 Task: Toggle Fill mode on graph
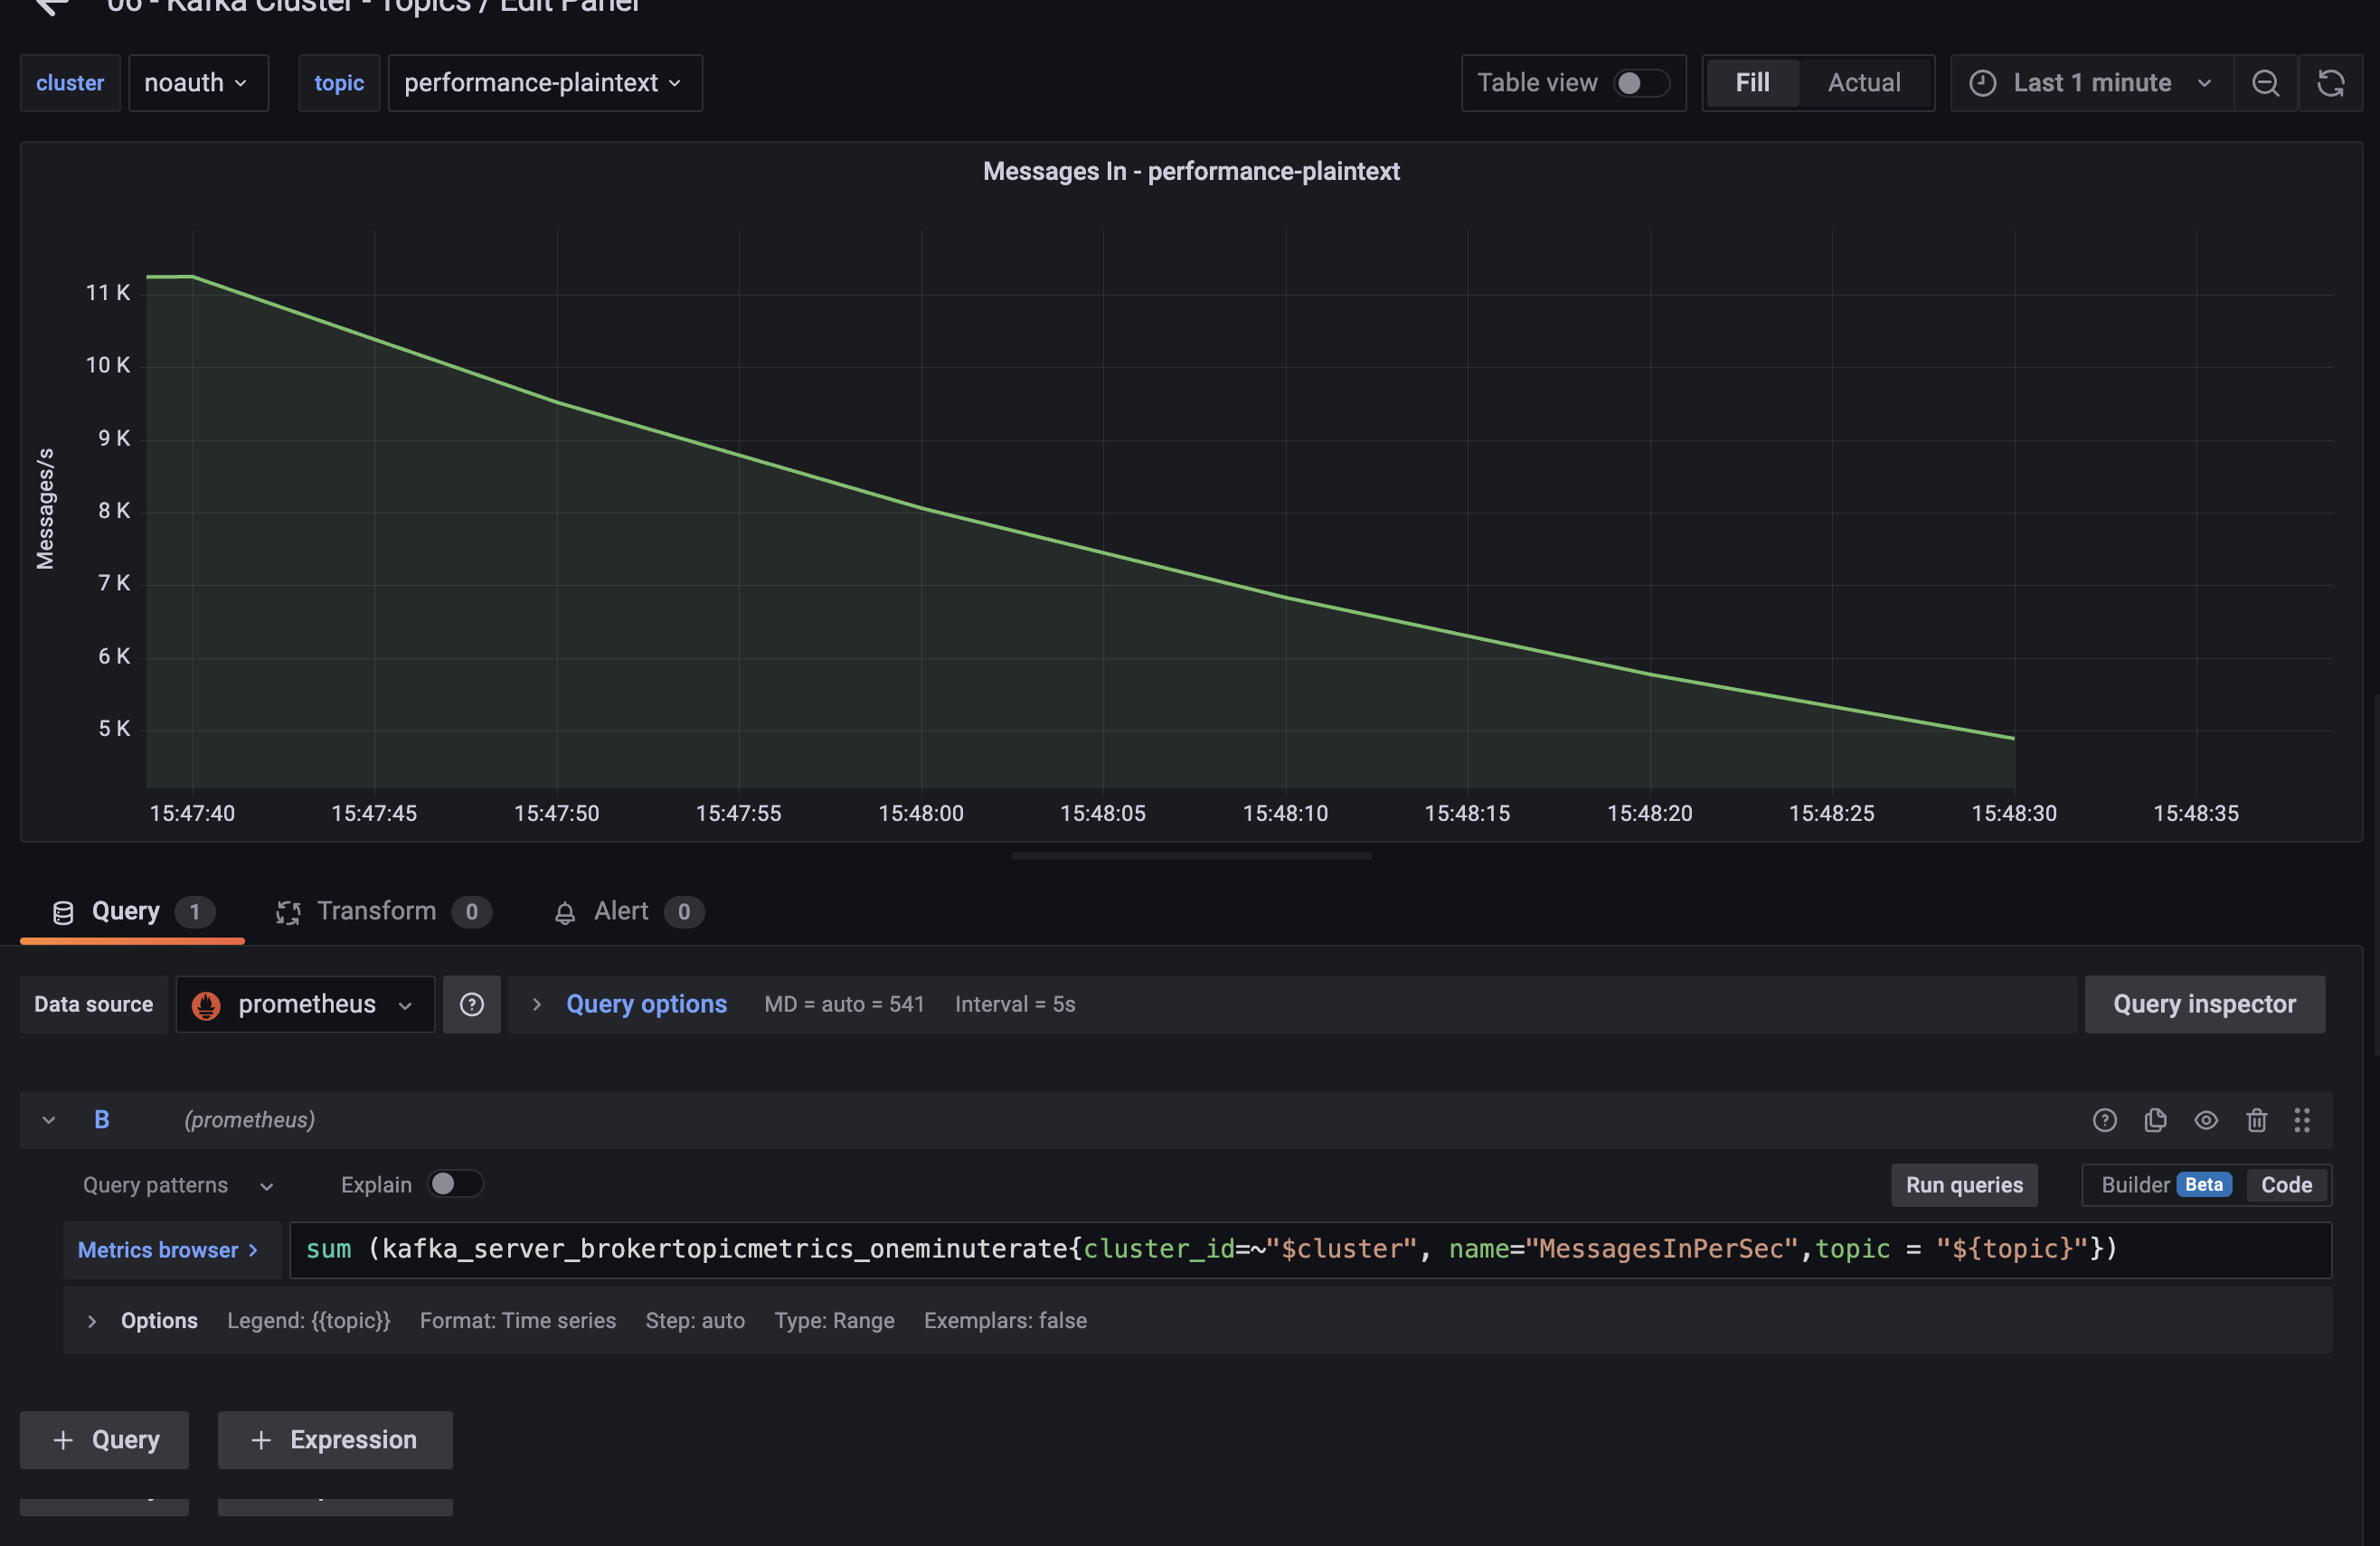pyautogui.click(x=1751, y=81)
